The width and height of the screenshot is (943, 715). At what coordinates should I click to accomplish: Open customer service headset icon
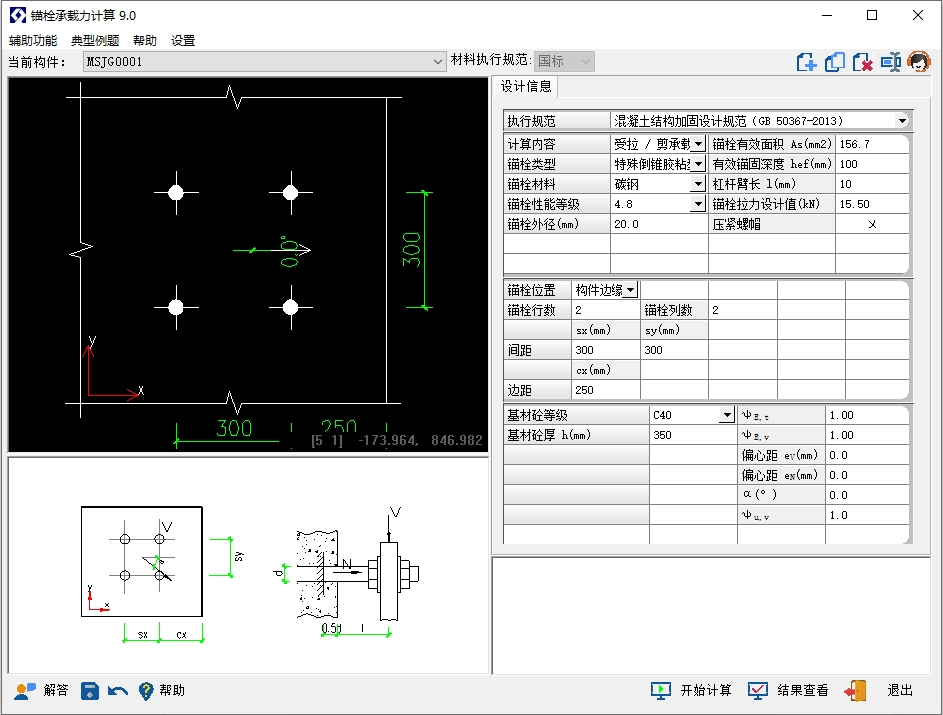(x=919, y=62)
